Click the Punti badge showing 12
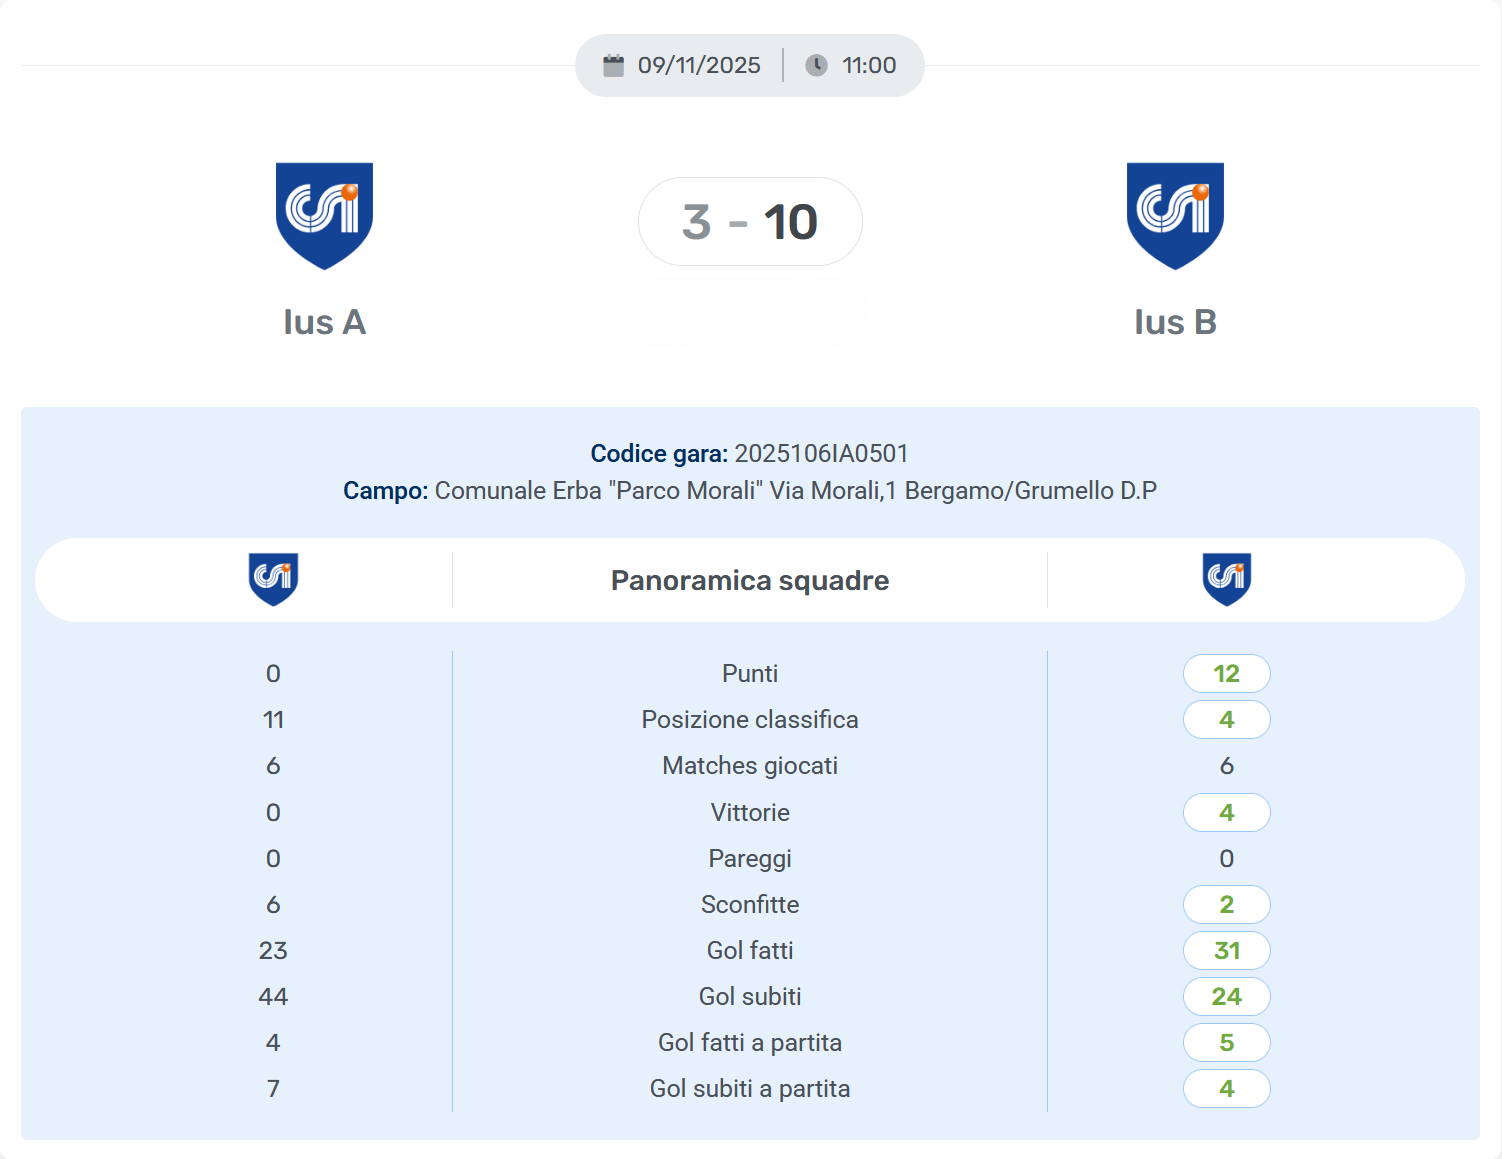Image resolution: width=1502 pixels, height=1159 pixels. pos(1227,673)
